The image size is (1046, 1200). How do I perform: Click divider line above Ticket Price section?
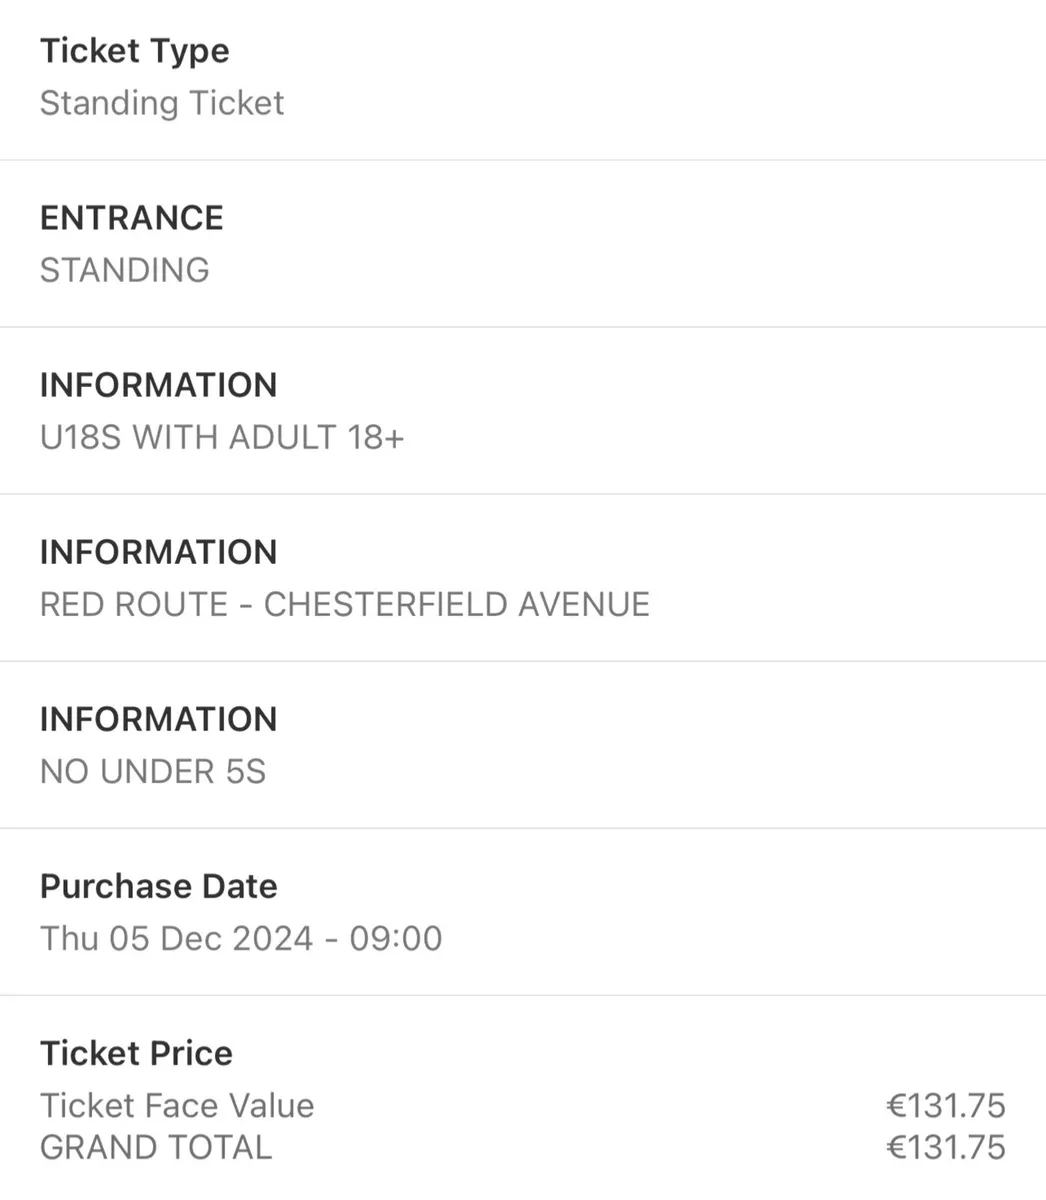(x=523, y=995)
